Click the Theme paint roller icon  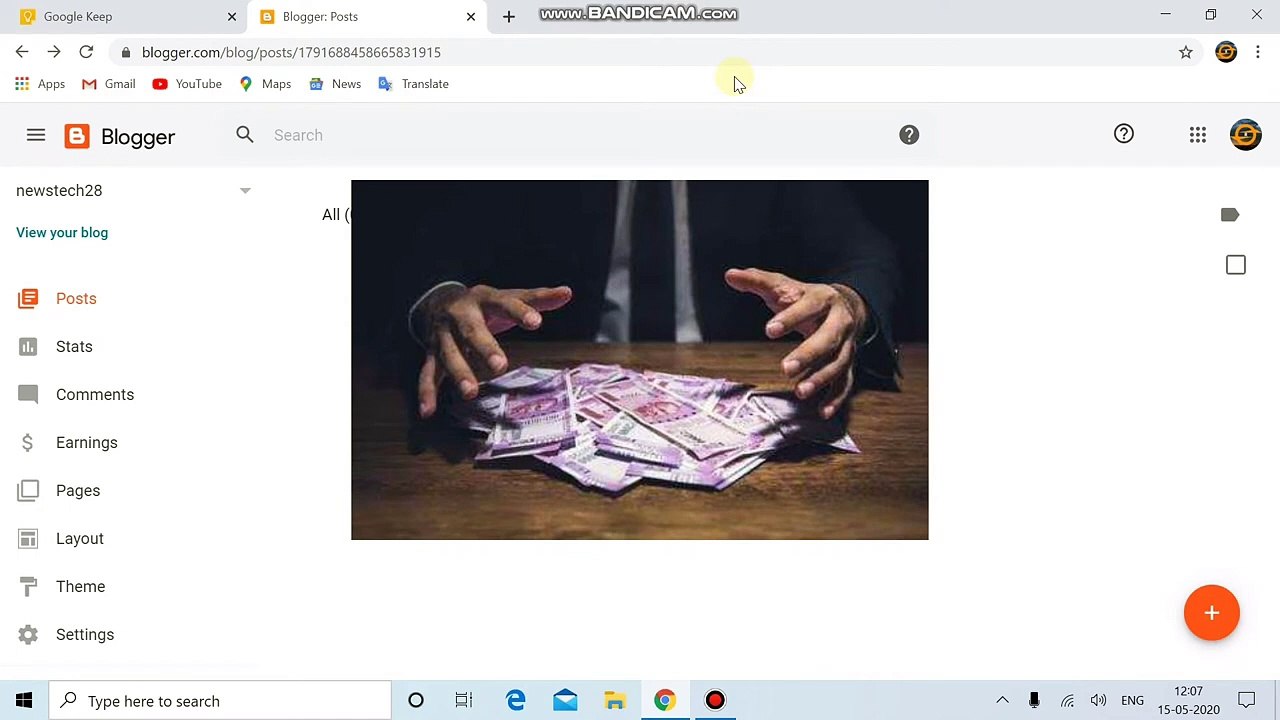tap(28, 586)
